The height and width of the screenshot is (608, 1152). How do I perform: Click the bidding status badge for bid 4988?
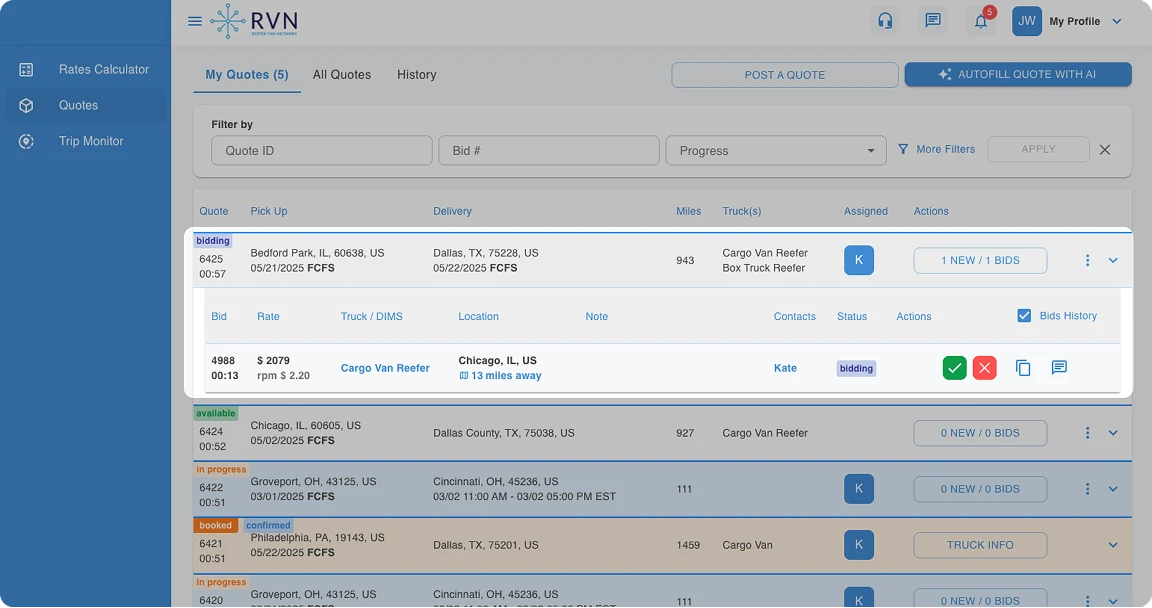(856, 369)
